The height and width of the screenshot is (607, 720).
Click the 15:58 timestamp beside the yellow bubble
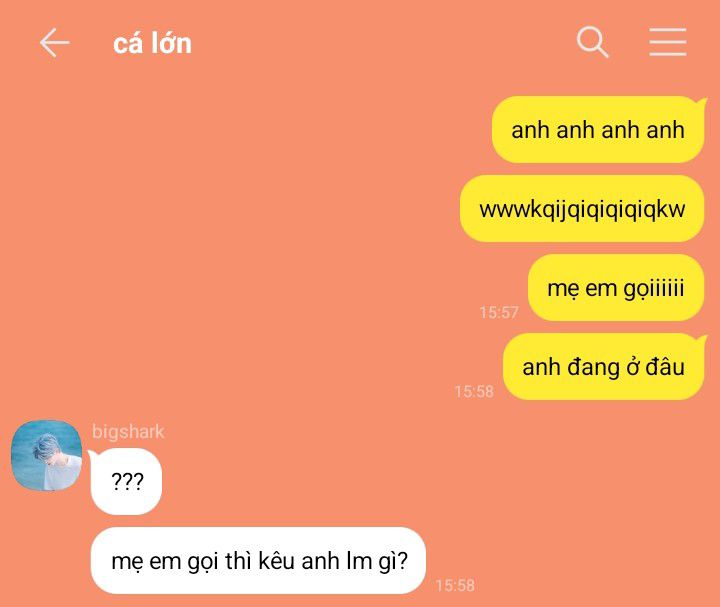pos(474,392)
